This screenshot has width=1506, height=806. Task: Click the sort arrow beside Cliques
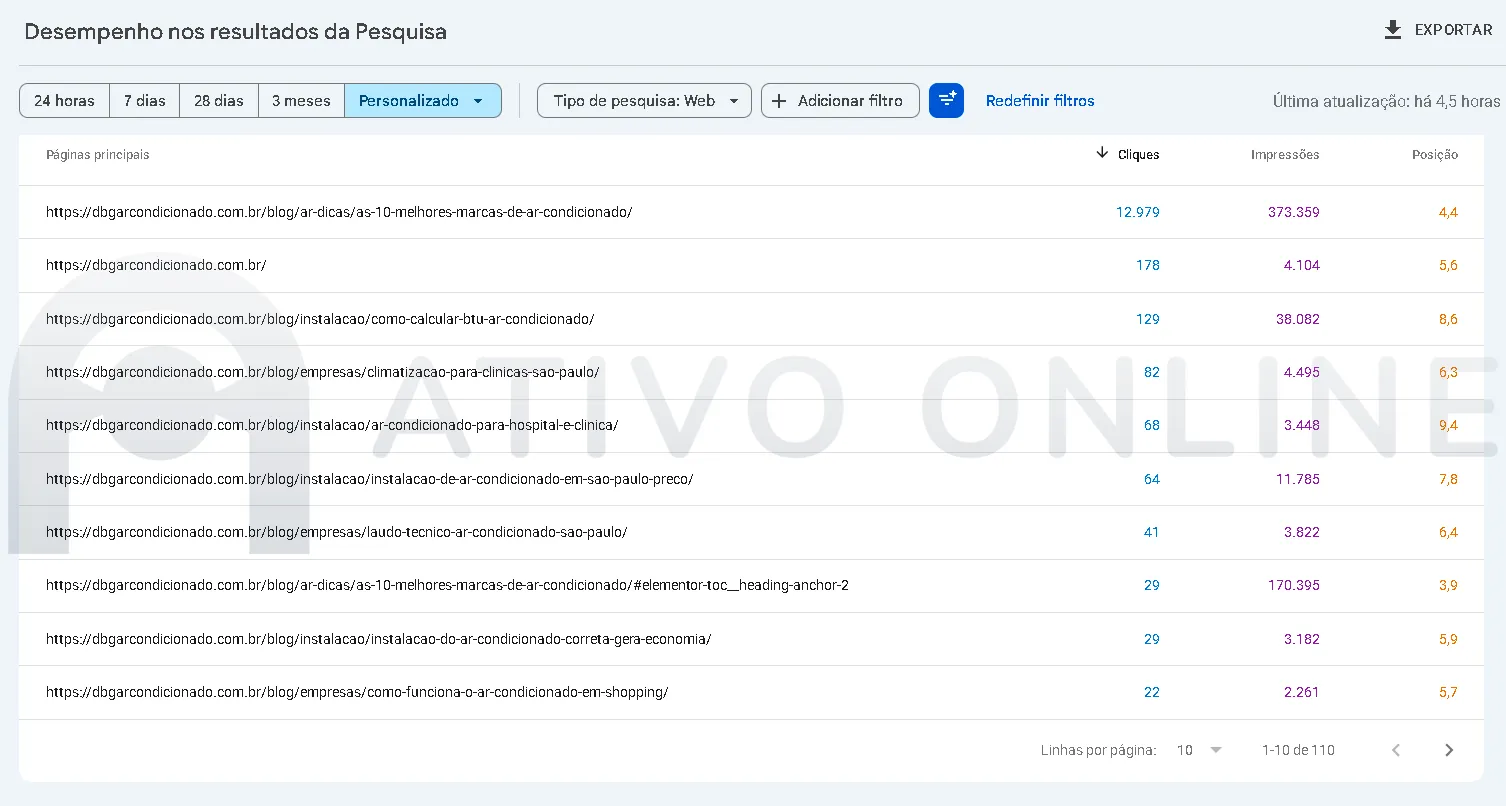[x=1102, y=153]
